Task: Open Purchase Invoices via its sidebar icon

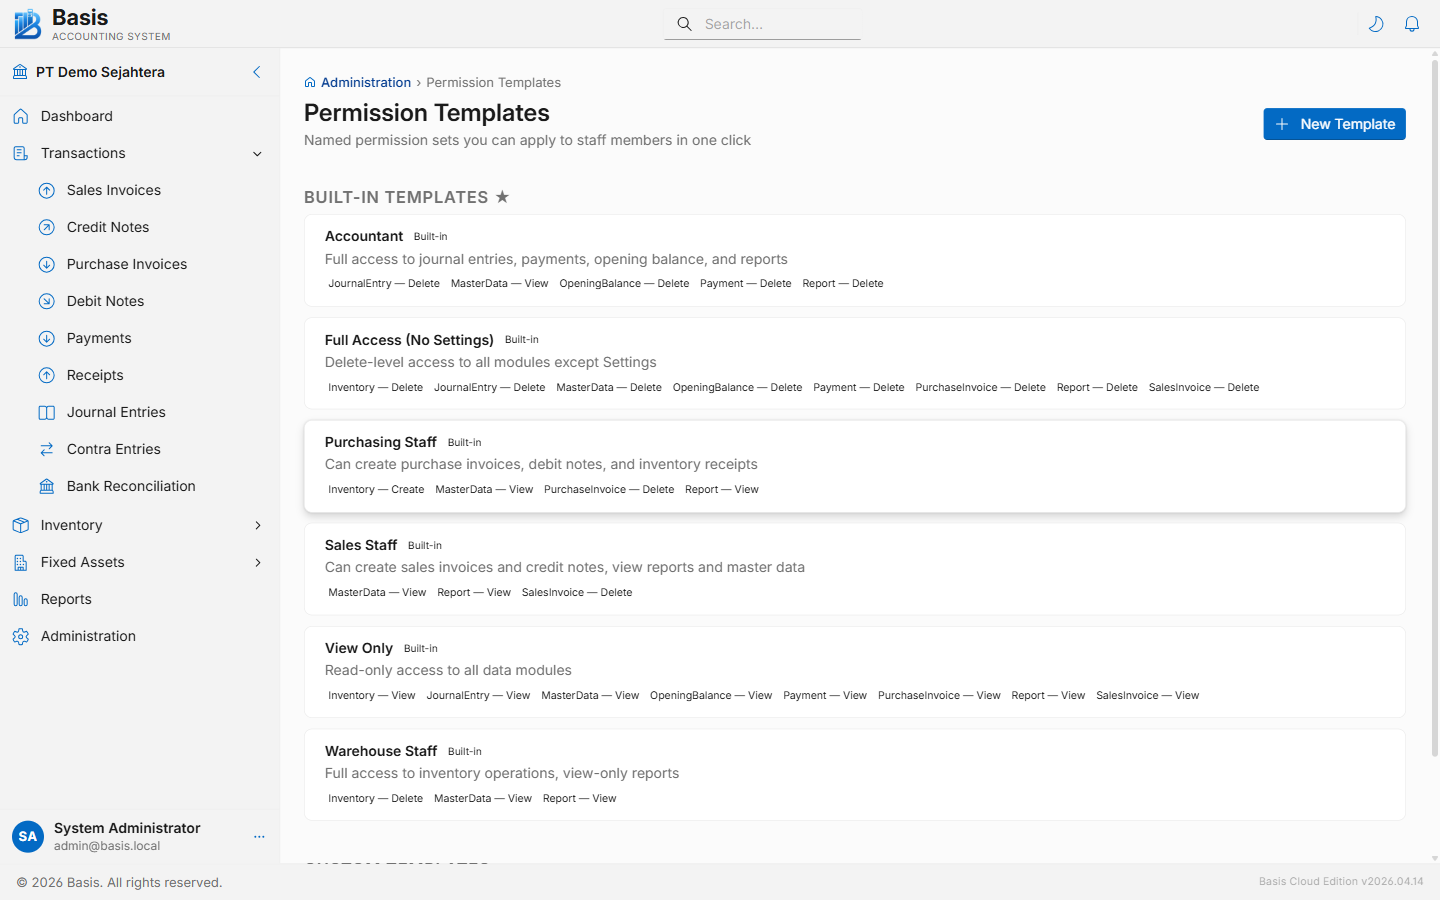Action: pyautogui.click(x=46, y=264)
